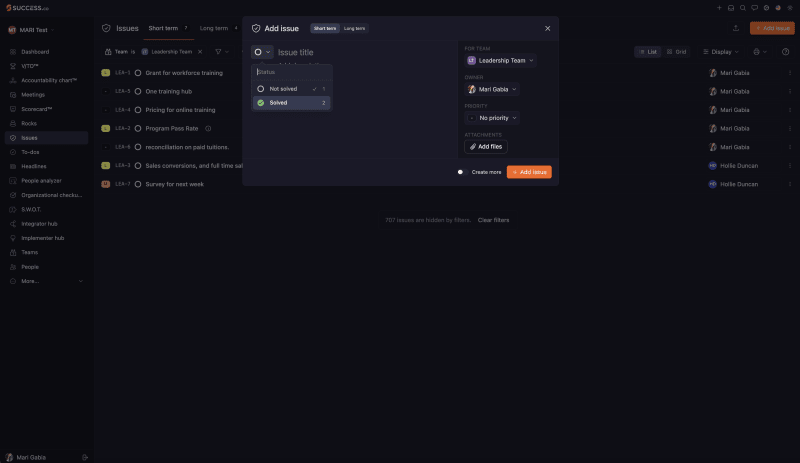Mark Program Pass Rate as solved

click(138, 129)
